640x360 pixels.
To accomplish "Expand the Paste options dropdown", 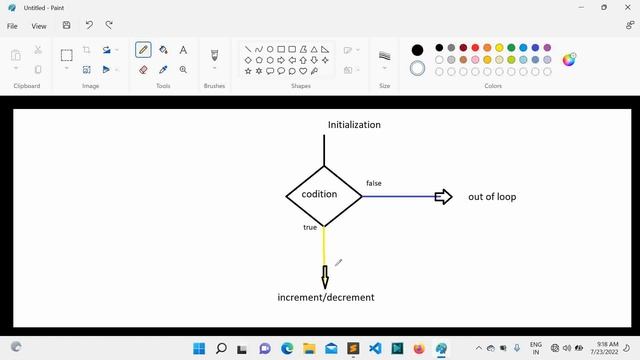I will click(x=16, y=68).
